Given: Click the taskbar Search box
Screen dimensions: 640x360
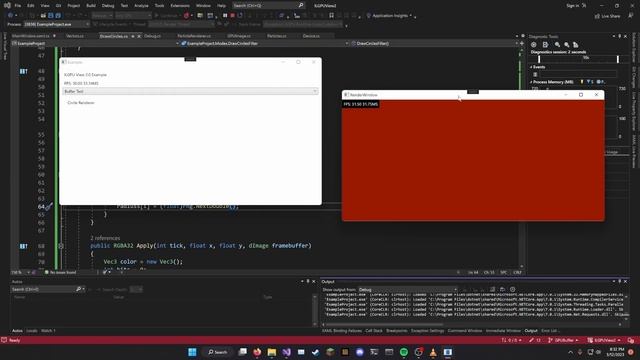Looking at the screenshot, I should [218, 352].
